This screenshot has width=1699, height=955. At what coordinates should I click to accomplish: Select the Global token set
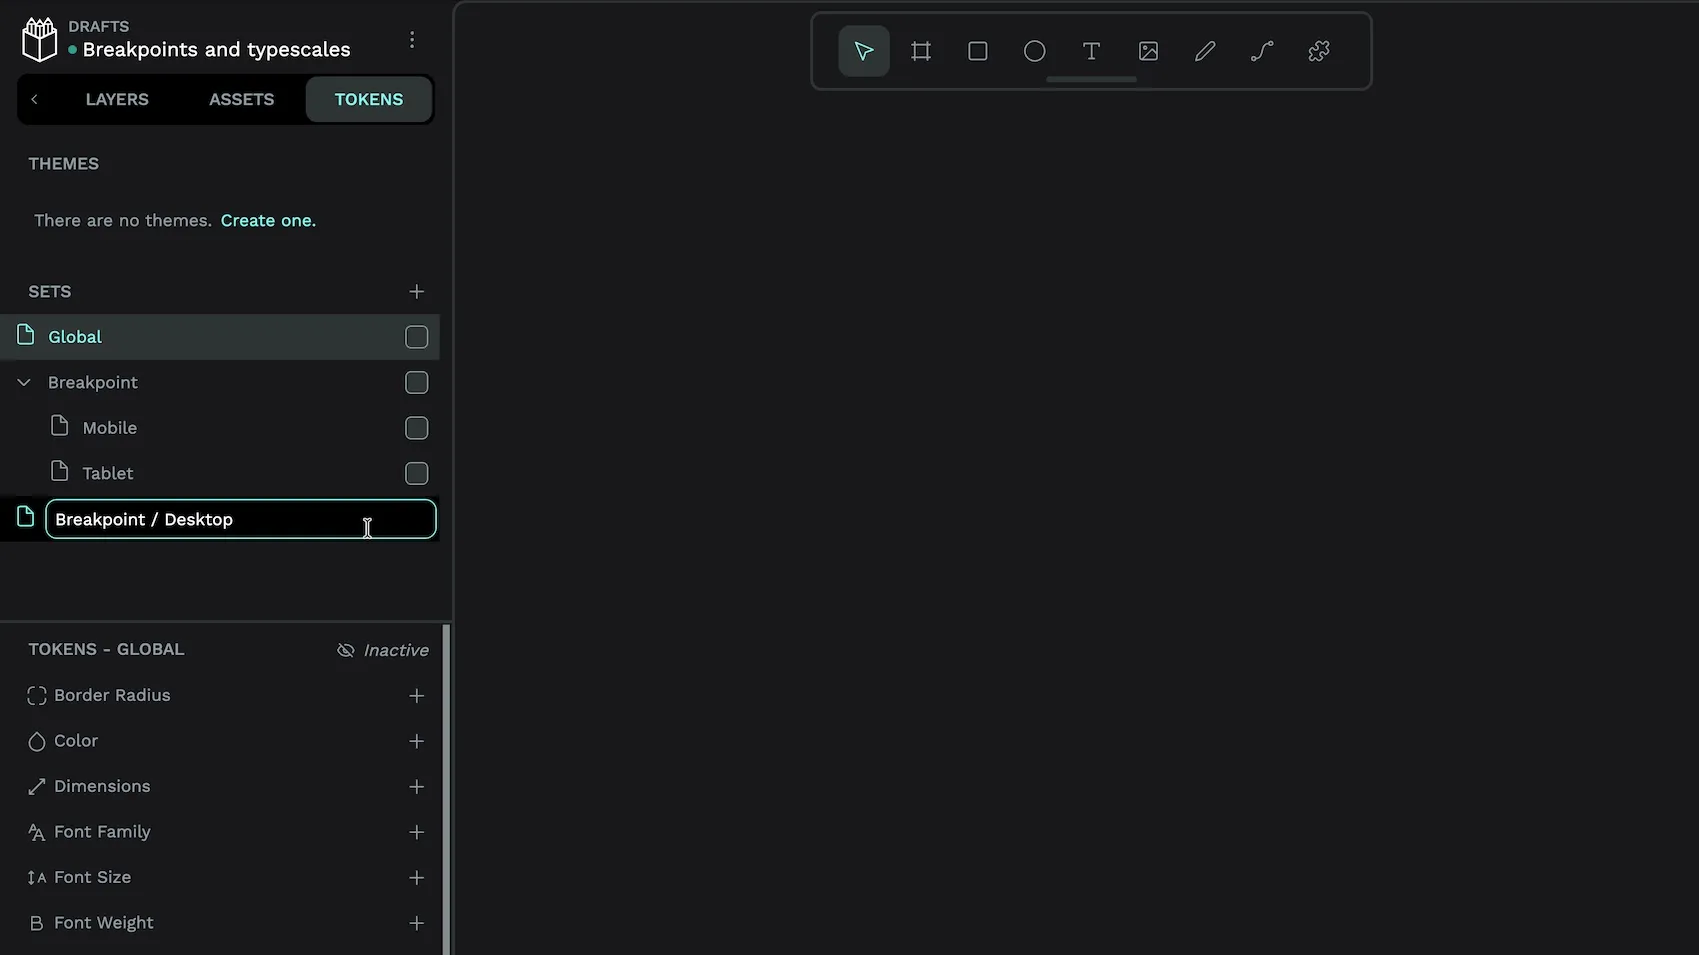(220, 337)
